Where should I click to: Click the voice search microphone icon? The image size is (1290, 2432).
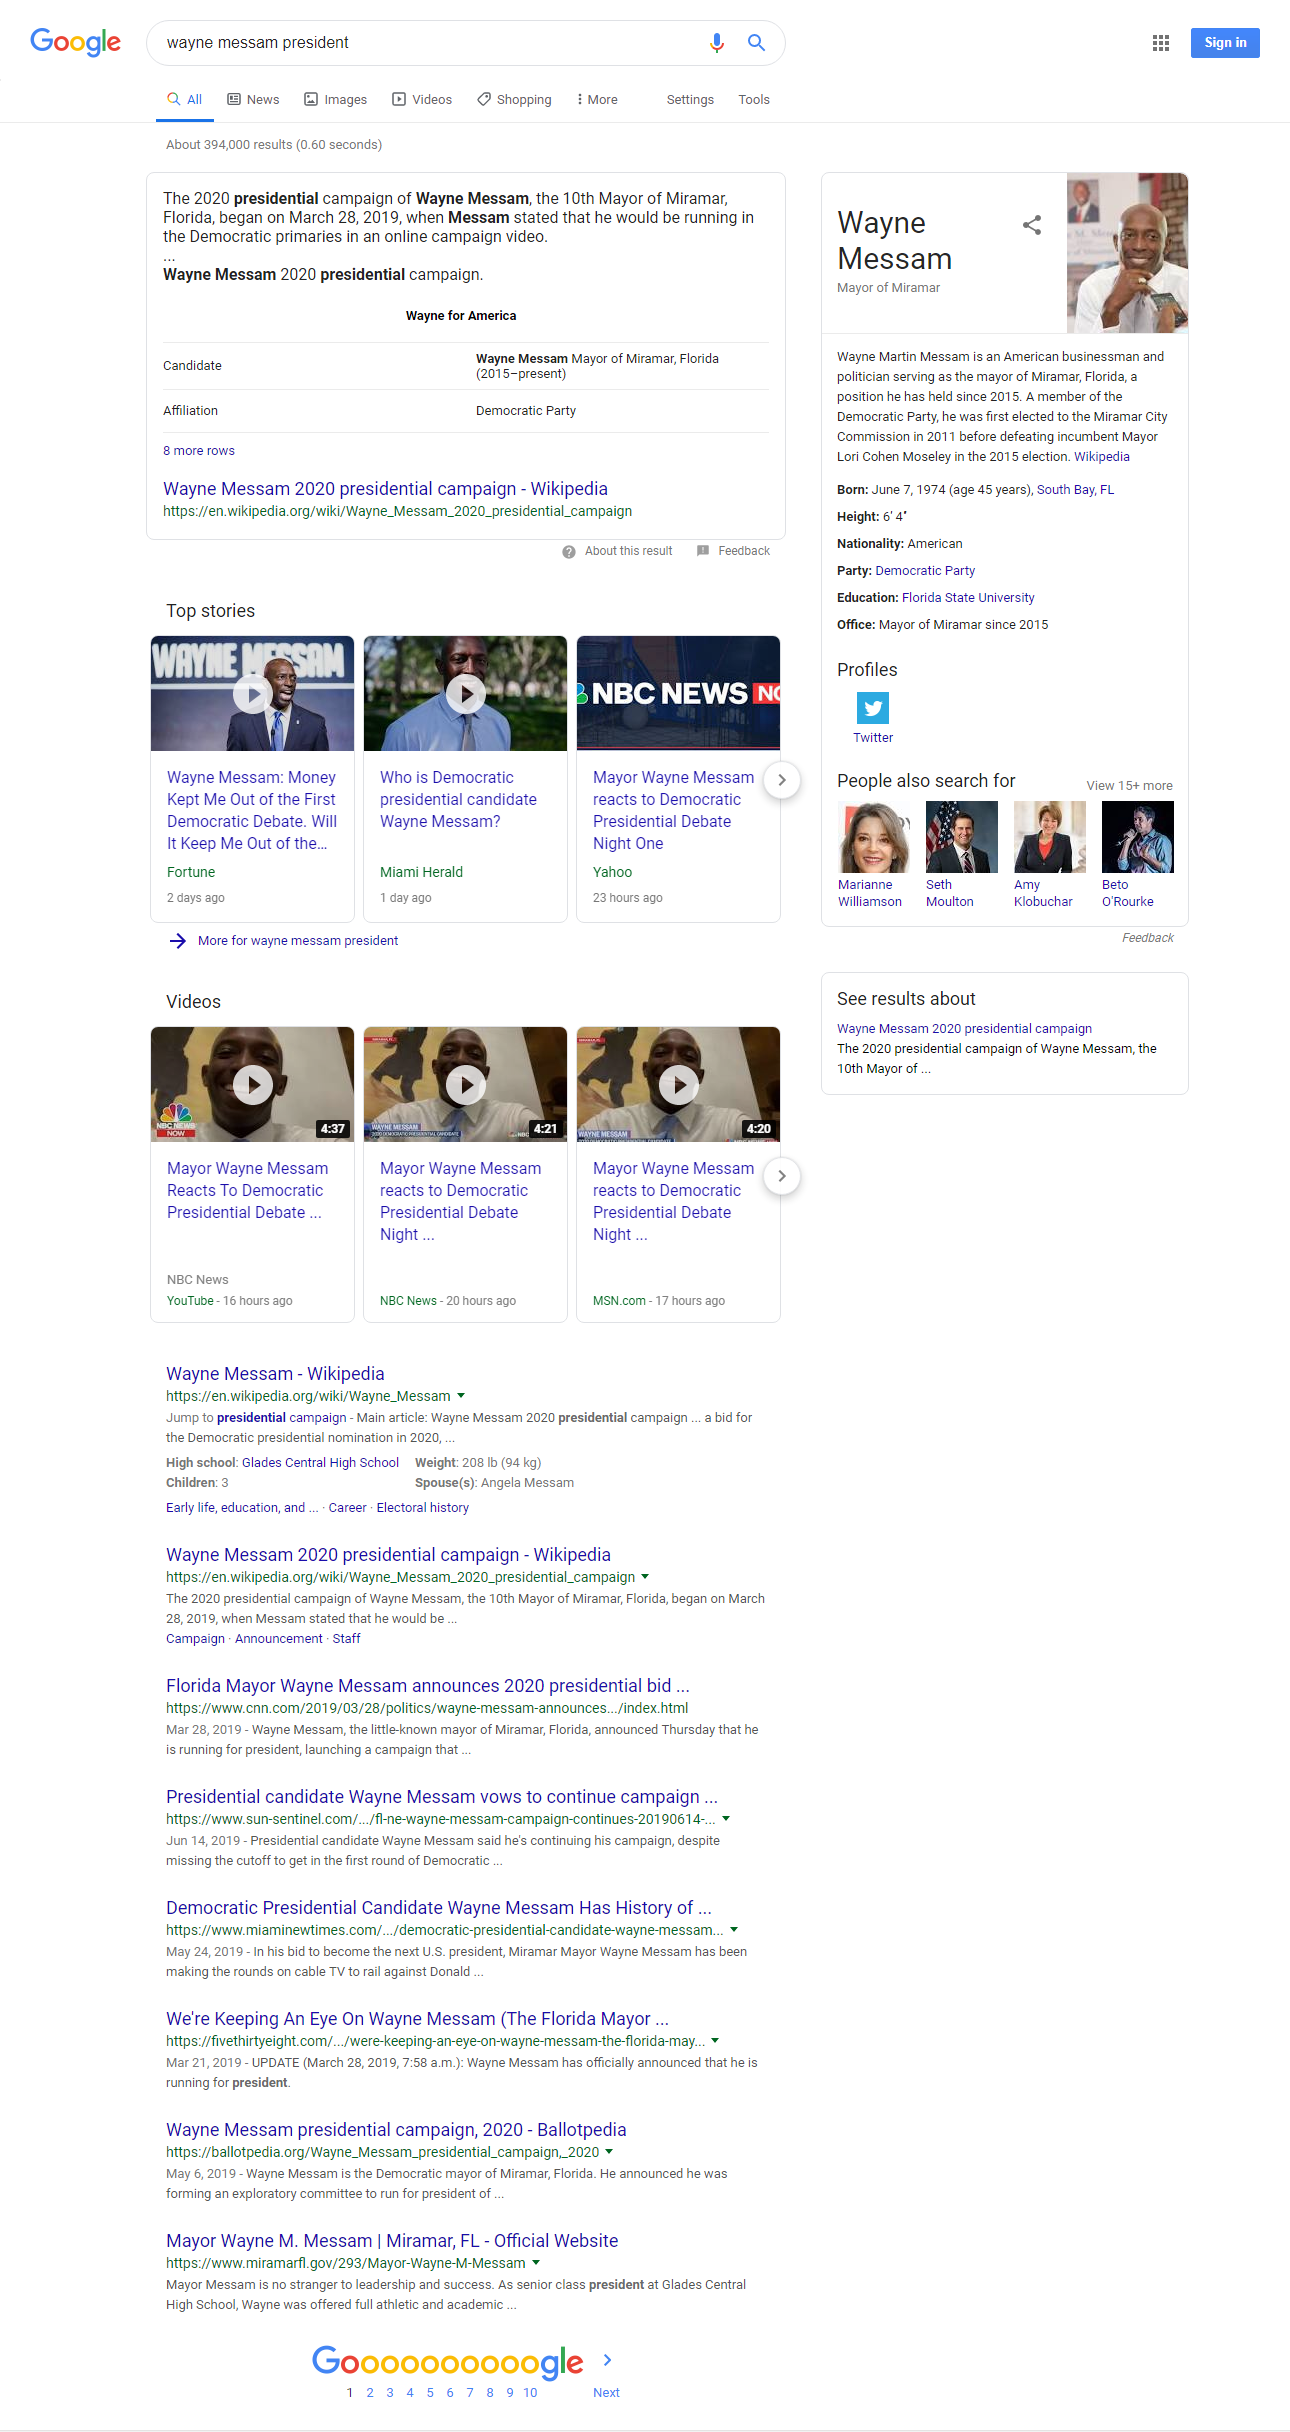click(716, 43)
